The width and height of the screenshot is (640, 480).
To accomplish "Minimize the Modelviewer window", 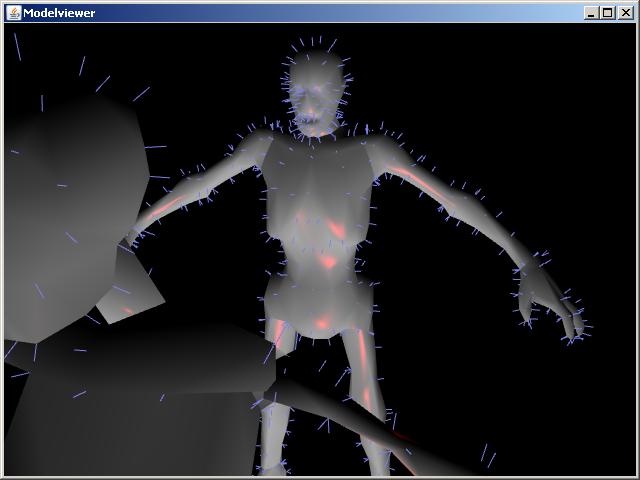I will tap(591, 13).
